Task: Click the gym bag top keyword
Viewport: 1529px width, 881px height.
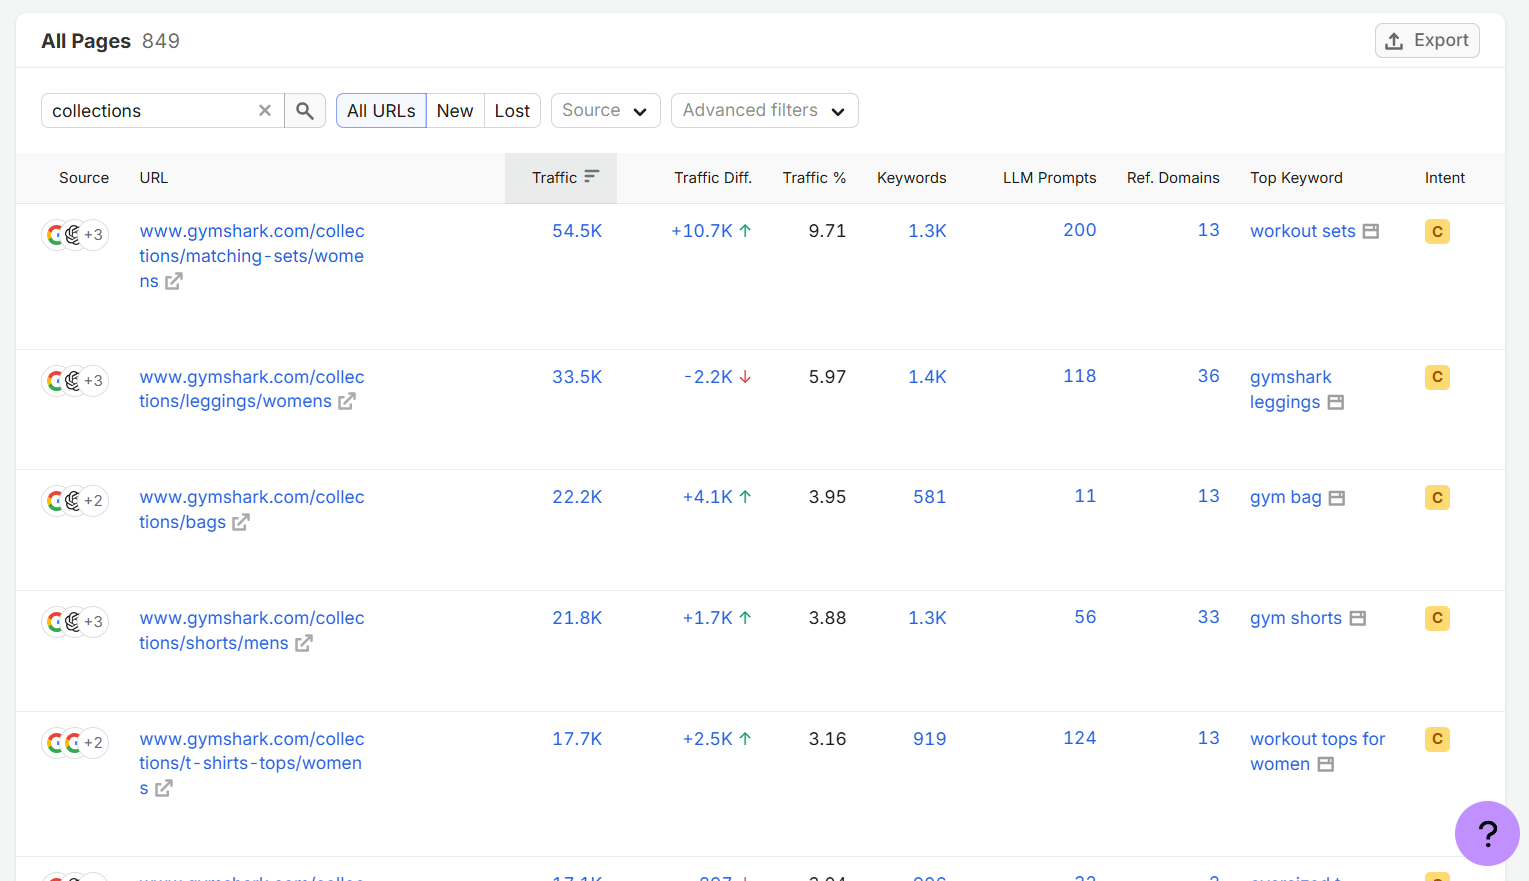Action: pyautogui.click(x=1286, y=497)
